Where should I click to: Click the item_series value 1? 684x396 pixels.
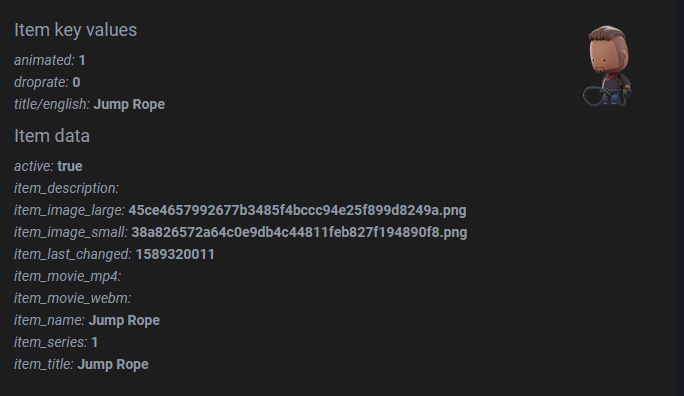[x=95, y=342]
